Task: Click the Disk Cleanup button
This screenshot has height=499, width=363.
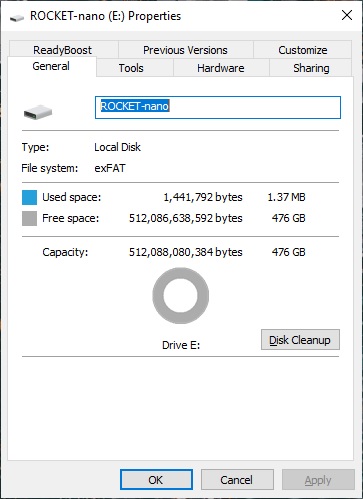Action: (300, 340)
